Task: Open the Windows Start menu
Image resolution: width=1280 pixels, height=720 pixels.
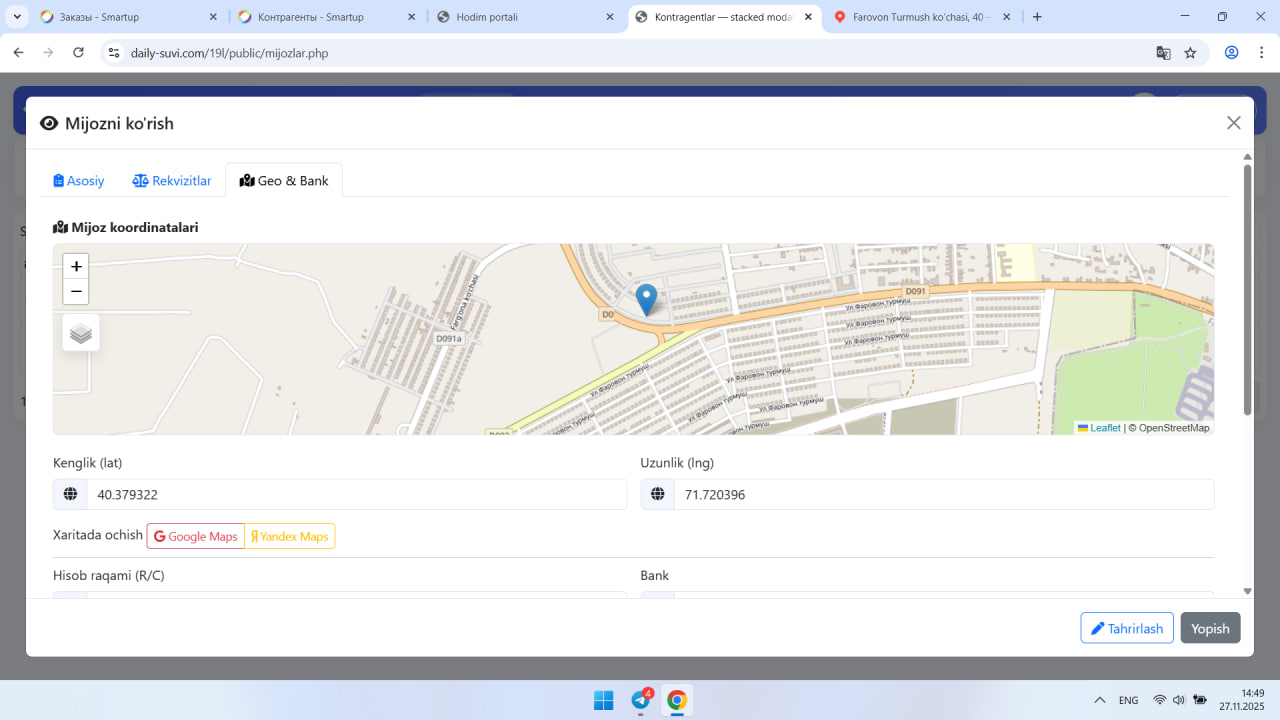Action: point(604,700)
